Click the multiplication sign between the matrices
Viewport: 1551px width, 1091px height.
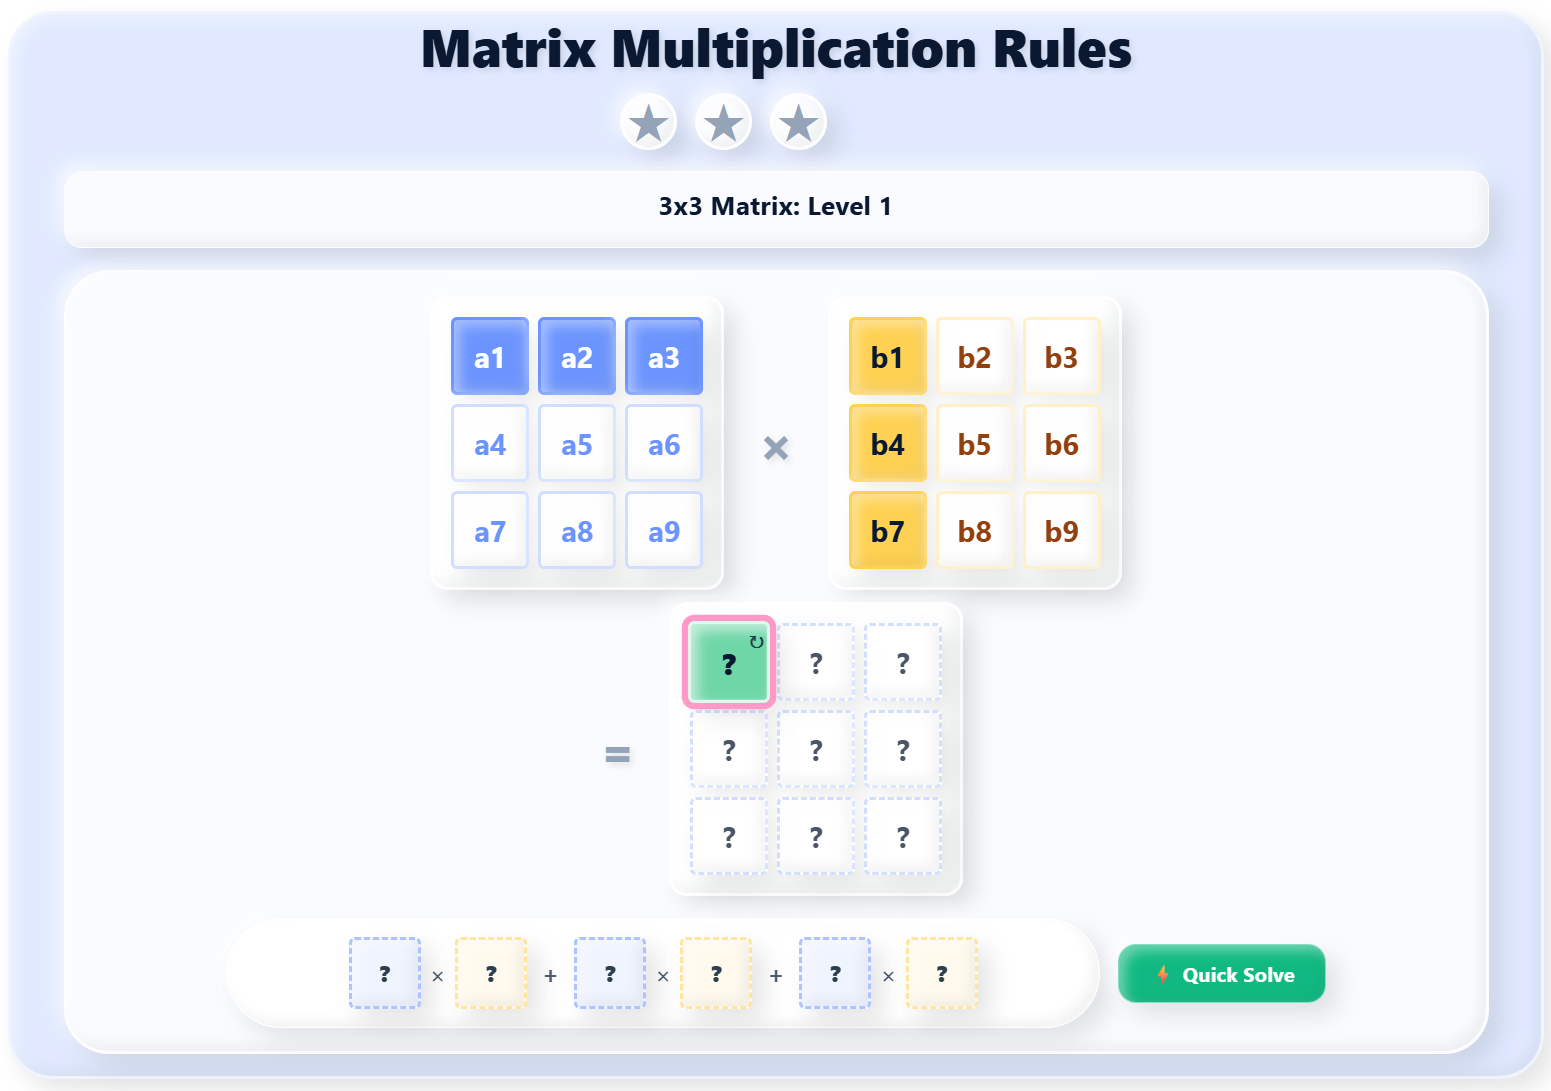tap(775, 448)
